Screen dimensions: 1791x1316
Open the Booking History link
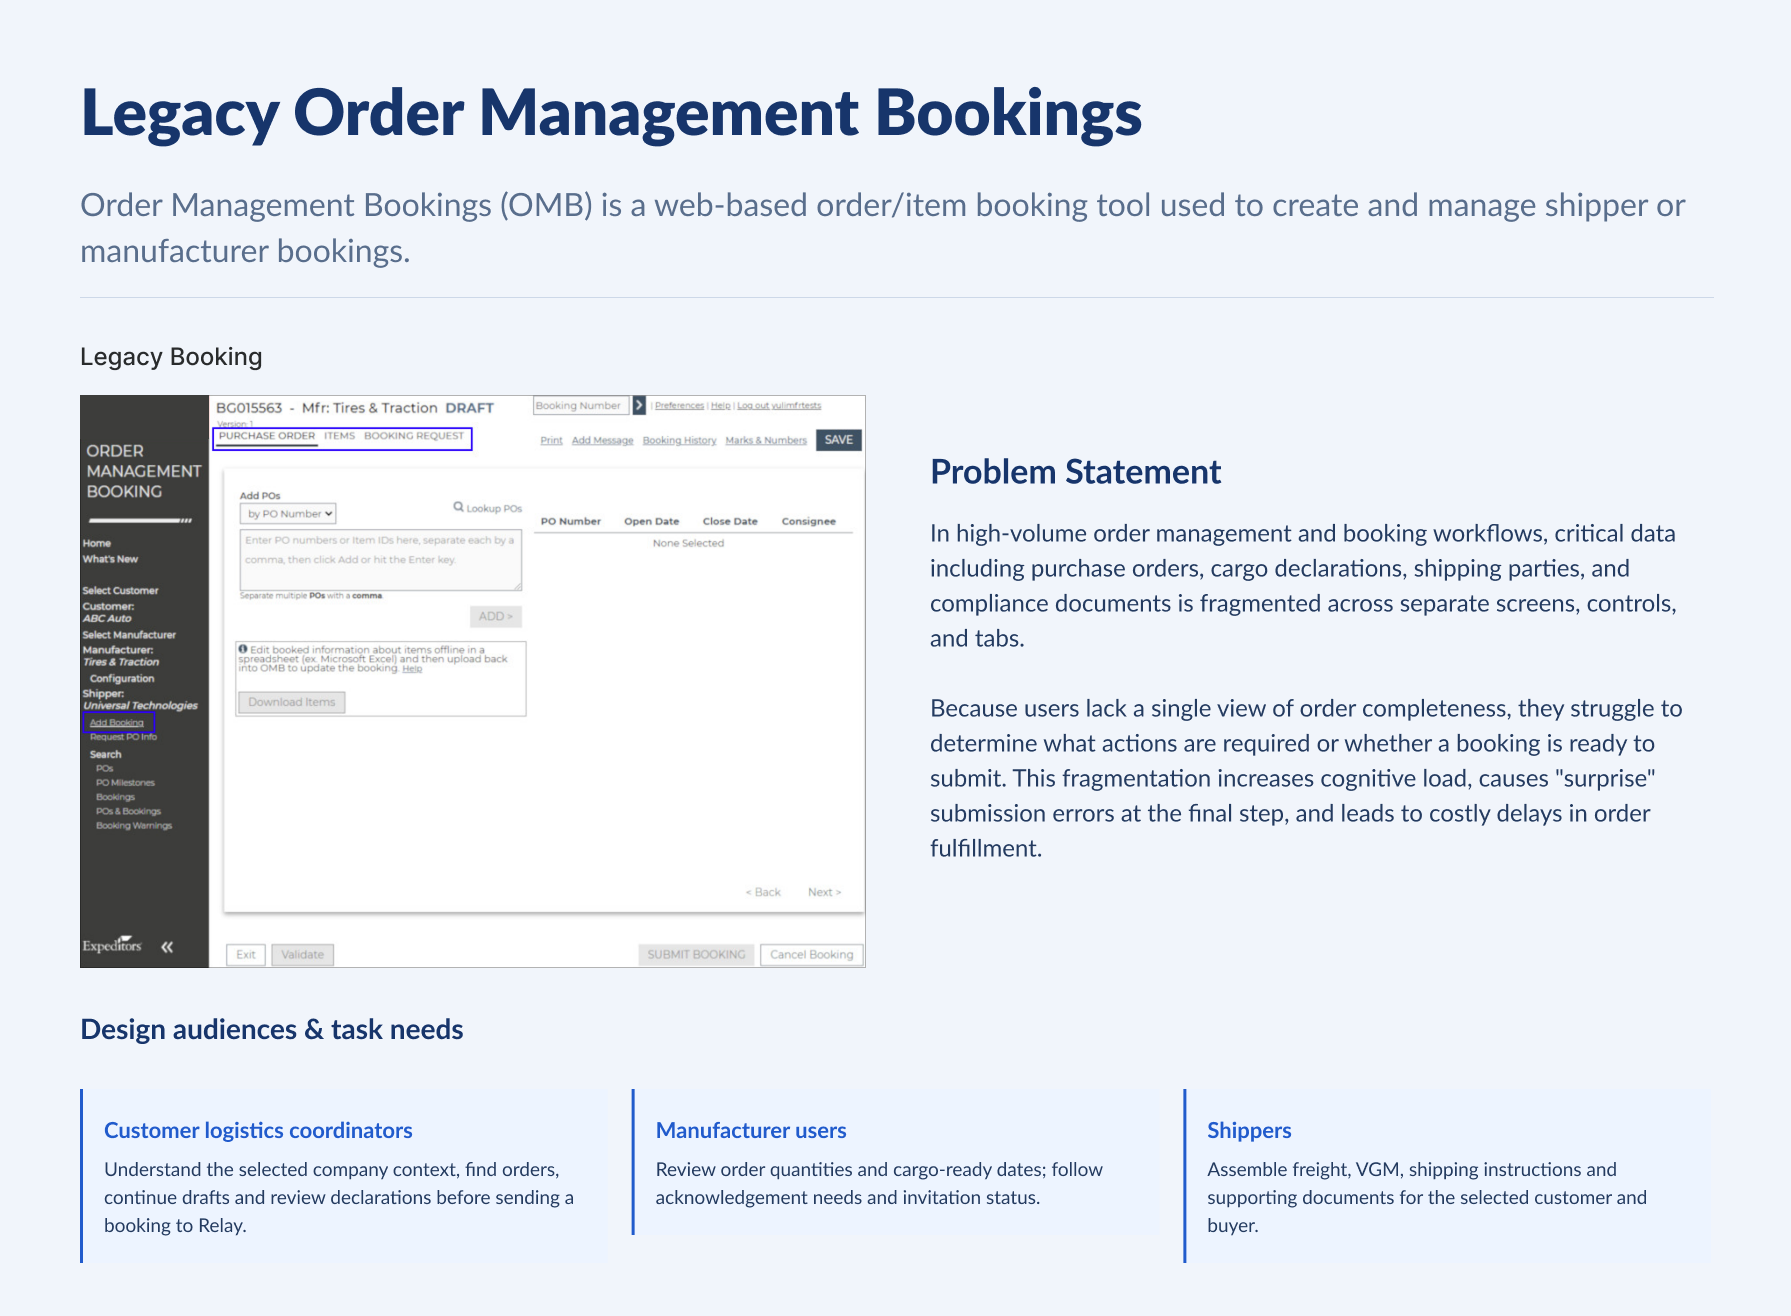679,441
